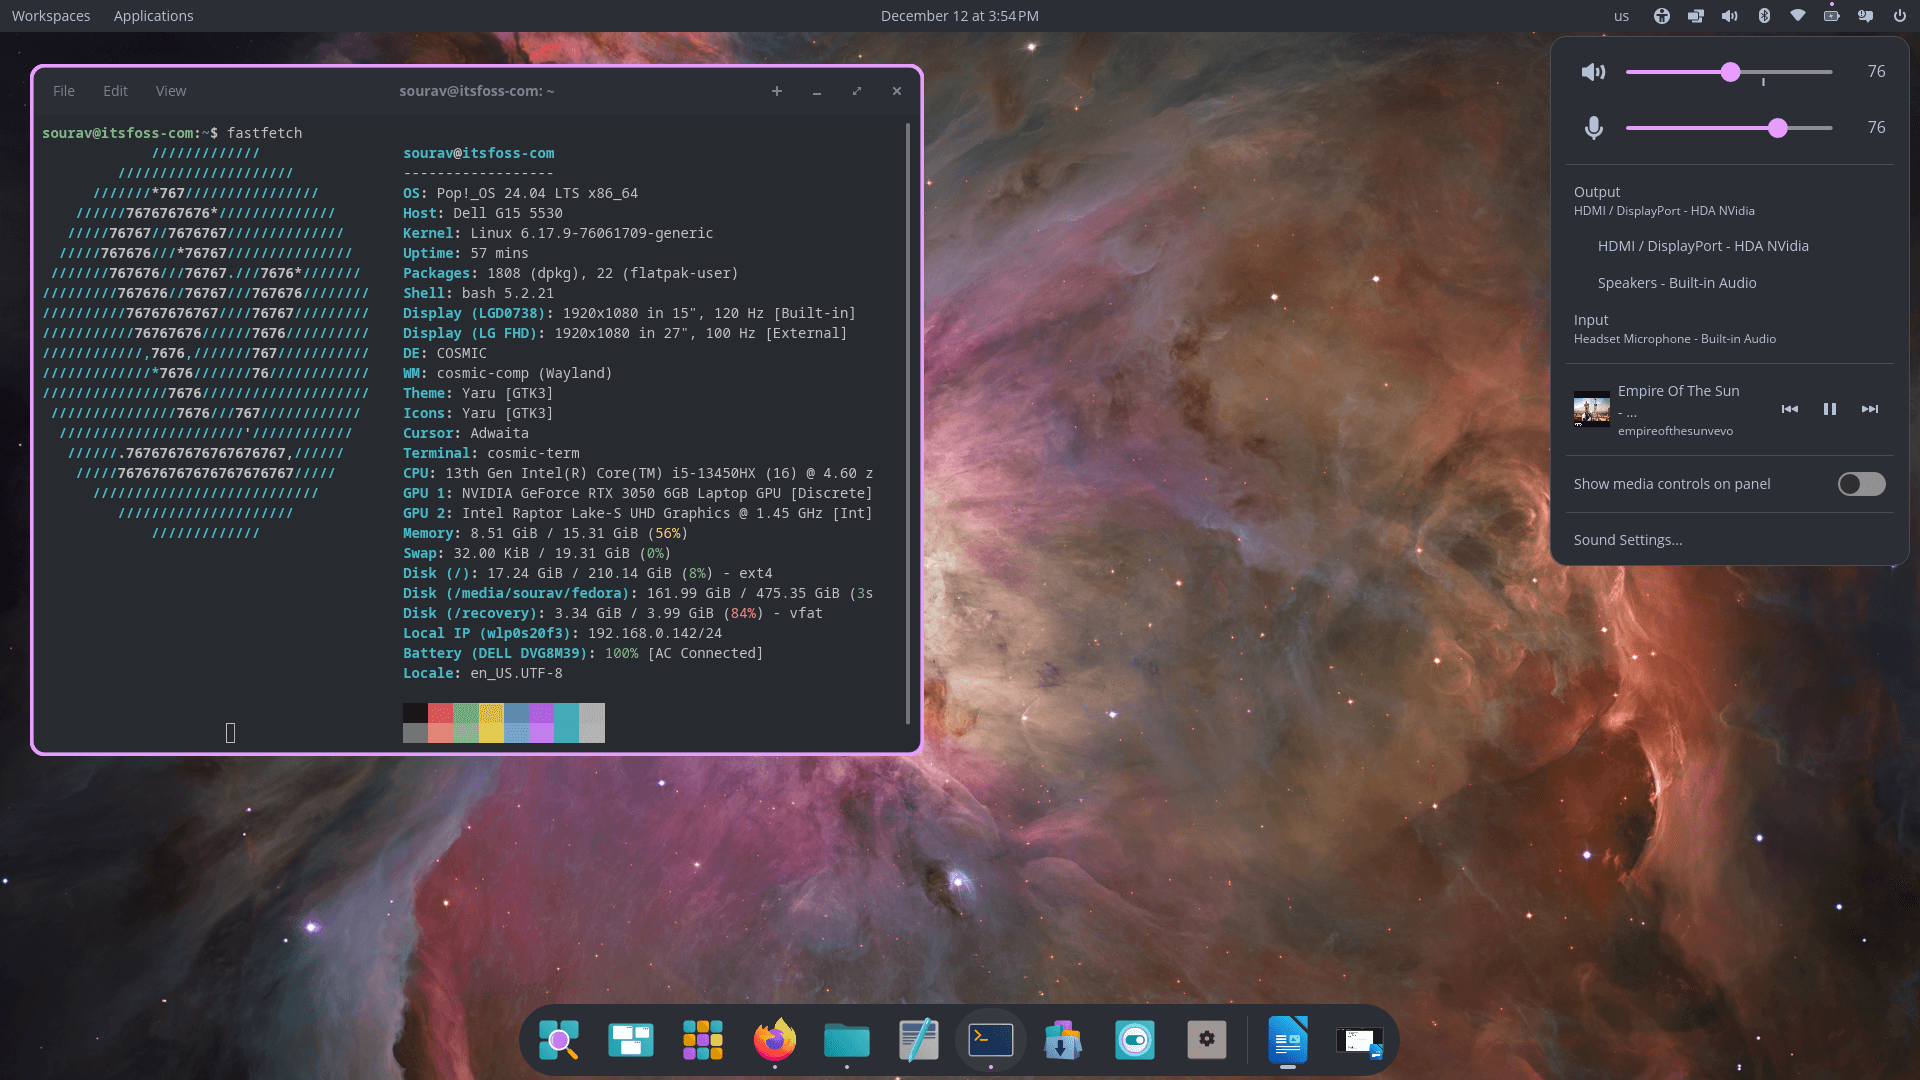The height and width of the screenshot is (1080, 1920).
Task: Enable Show media controls on panel
Action: tap(1860, 484)
